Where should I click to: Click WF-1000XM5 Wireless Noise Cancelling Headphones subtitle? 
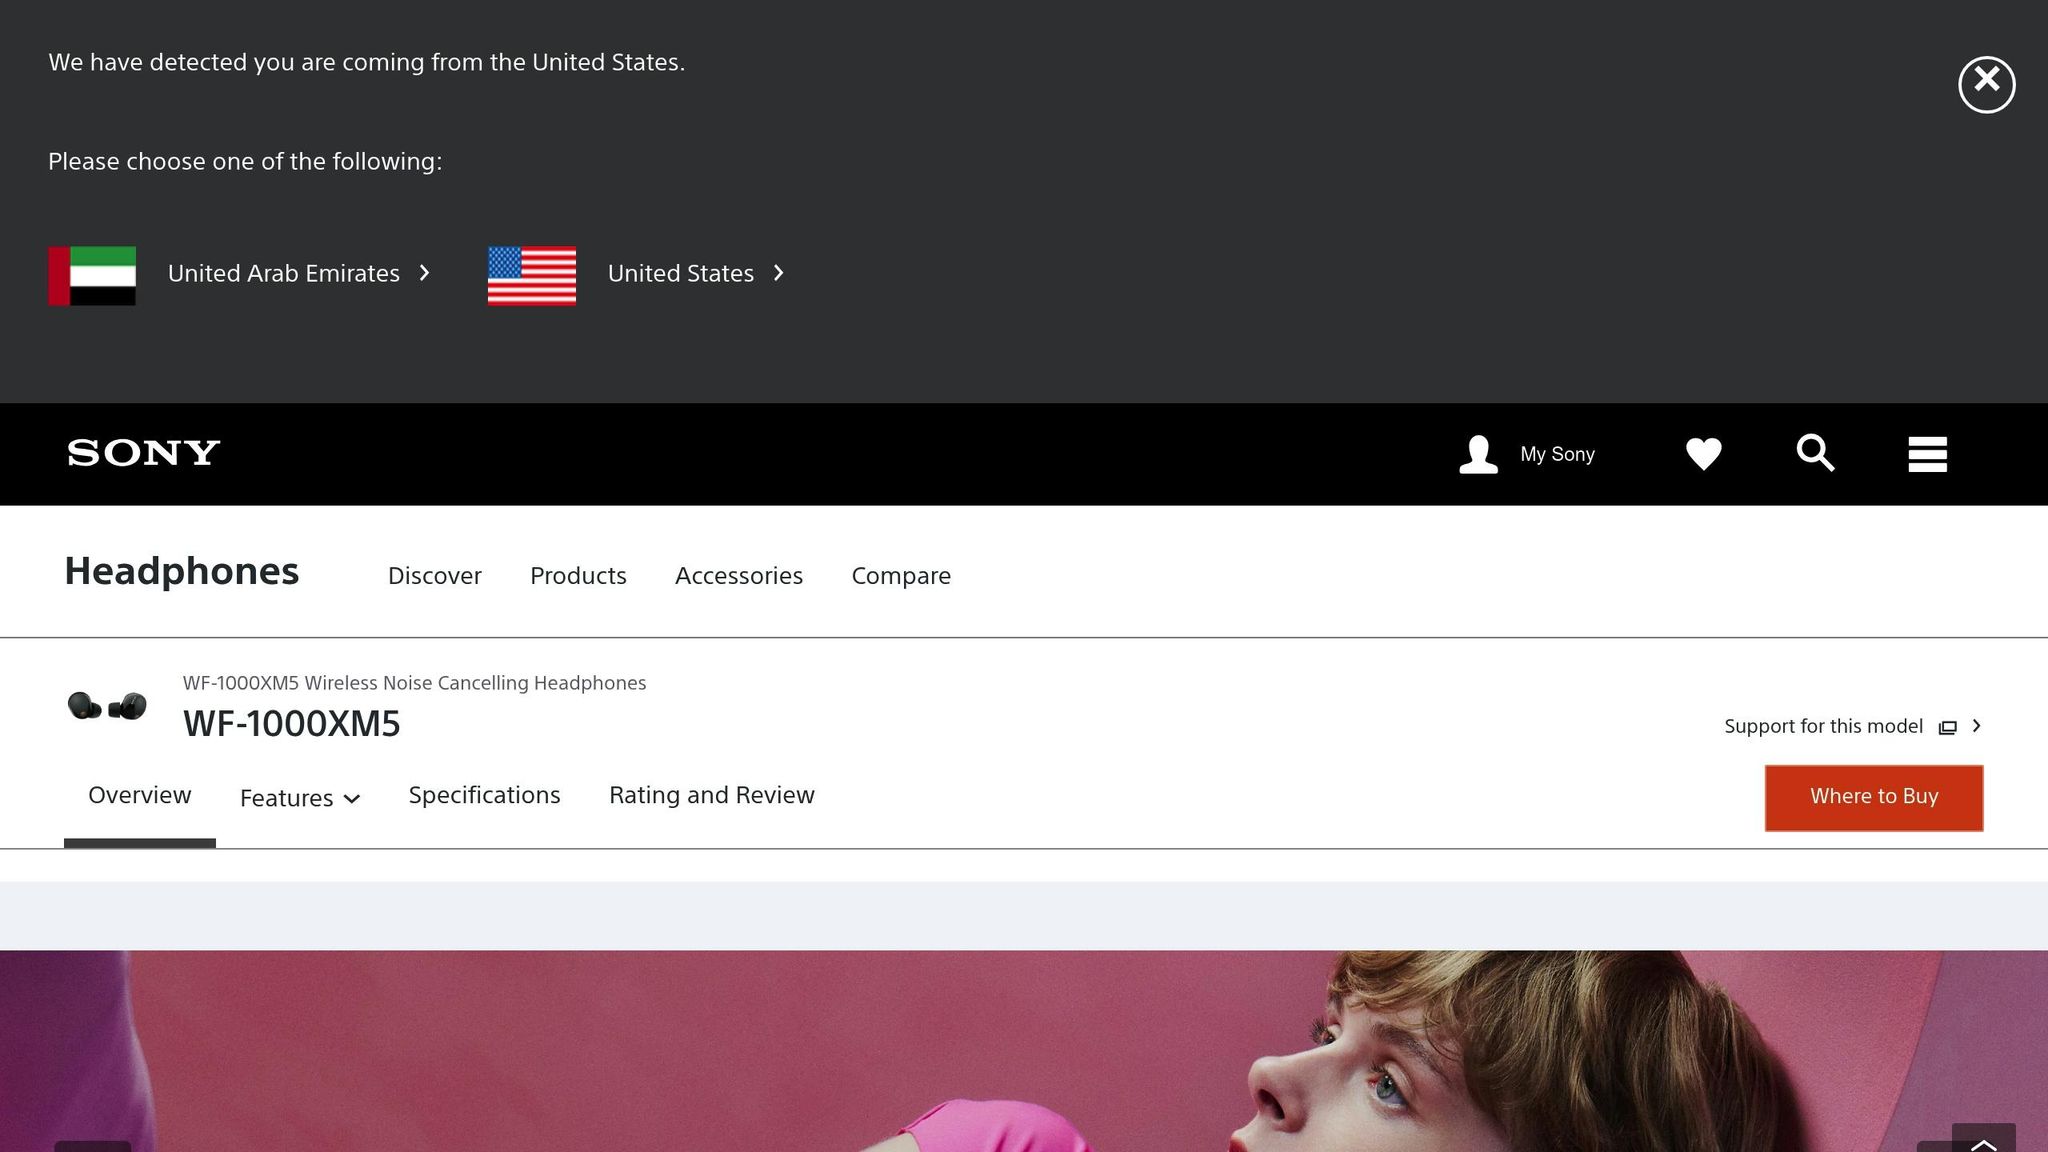[414, 683]
